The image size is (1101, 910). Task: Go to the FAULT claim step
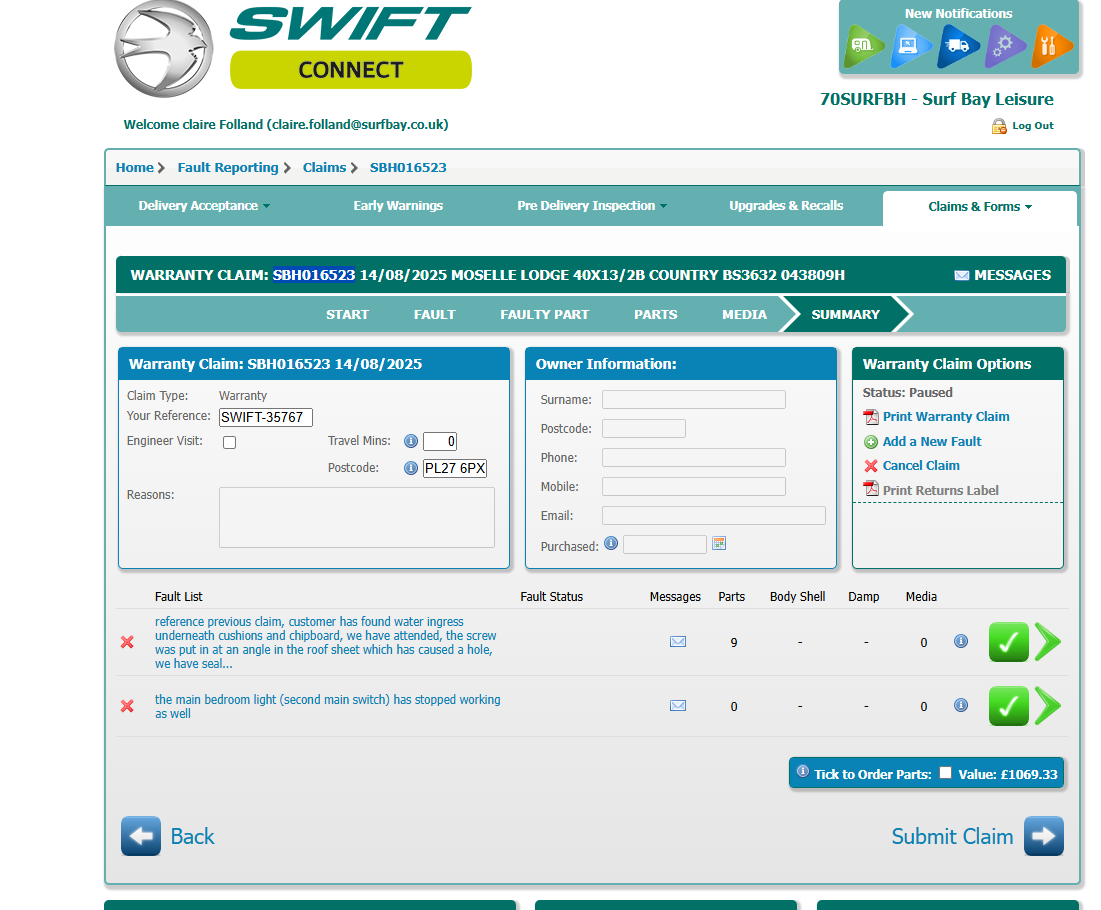(x=435, y=315)
